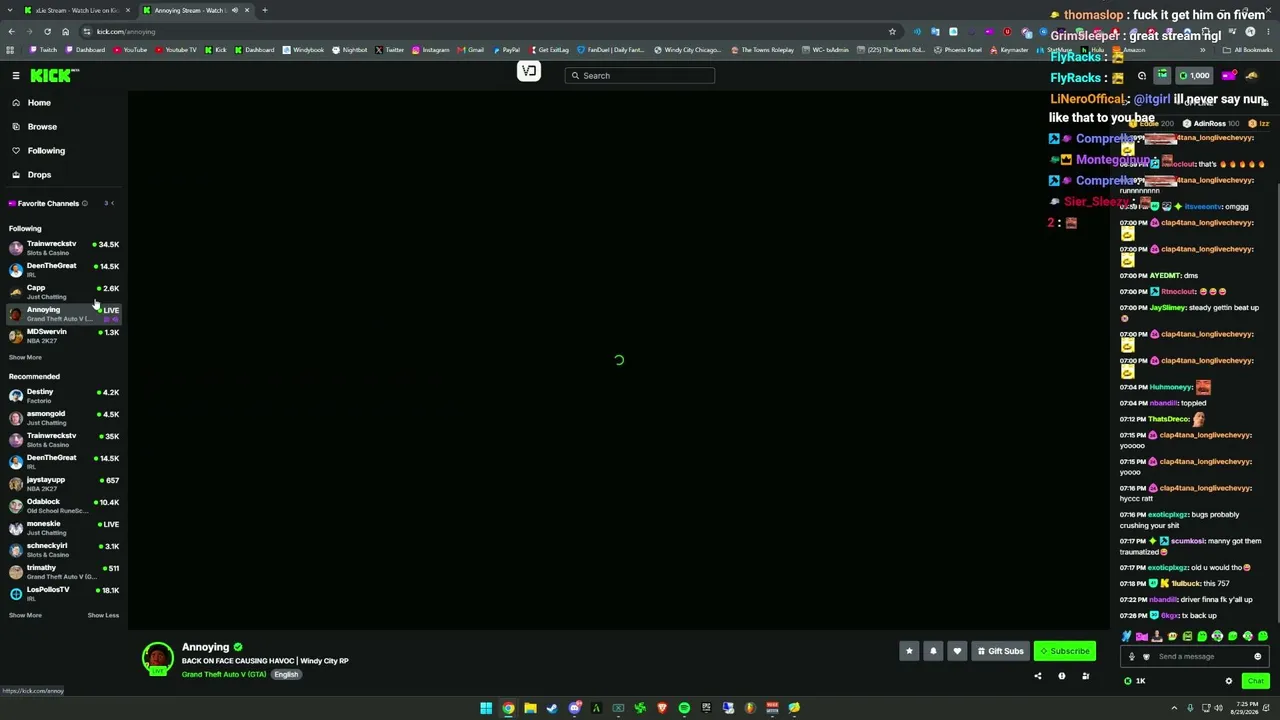Open the YouTube TV bookmark
This screenshot has width=1280, height=720.
pos(176,50)
